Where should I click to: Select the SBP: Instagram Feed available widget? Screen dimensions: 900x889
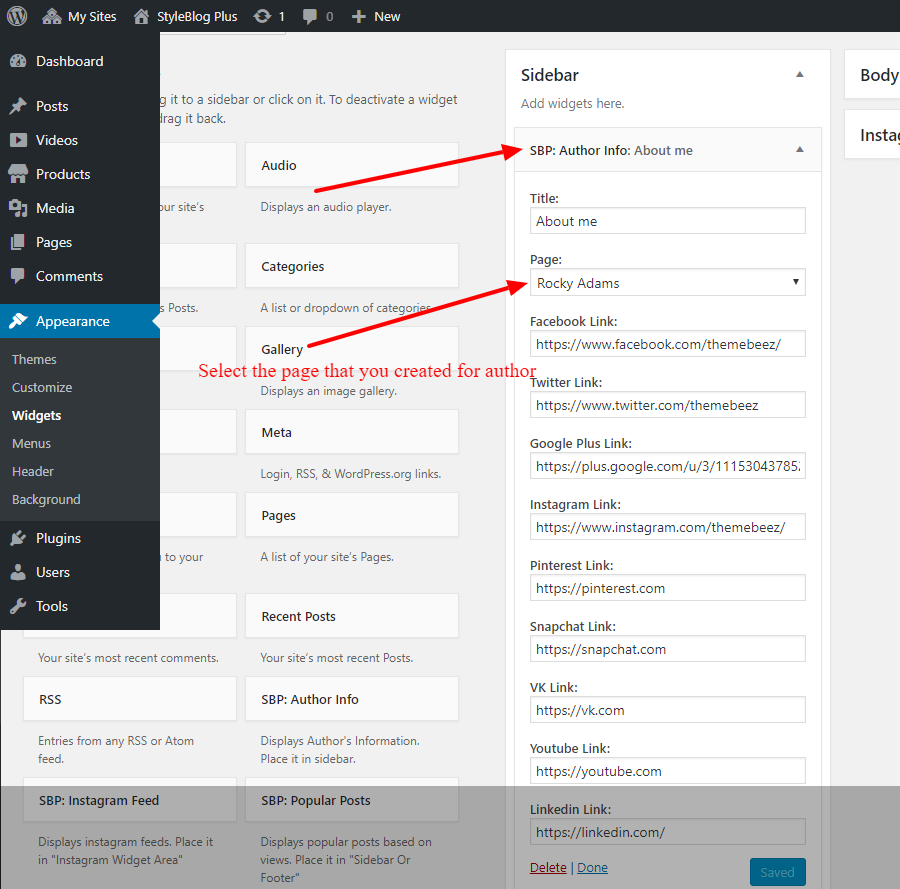click(130, 800)
